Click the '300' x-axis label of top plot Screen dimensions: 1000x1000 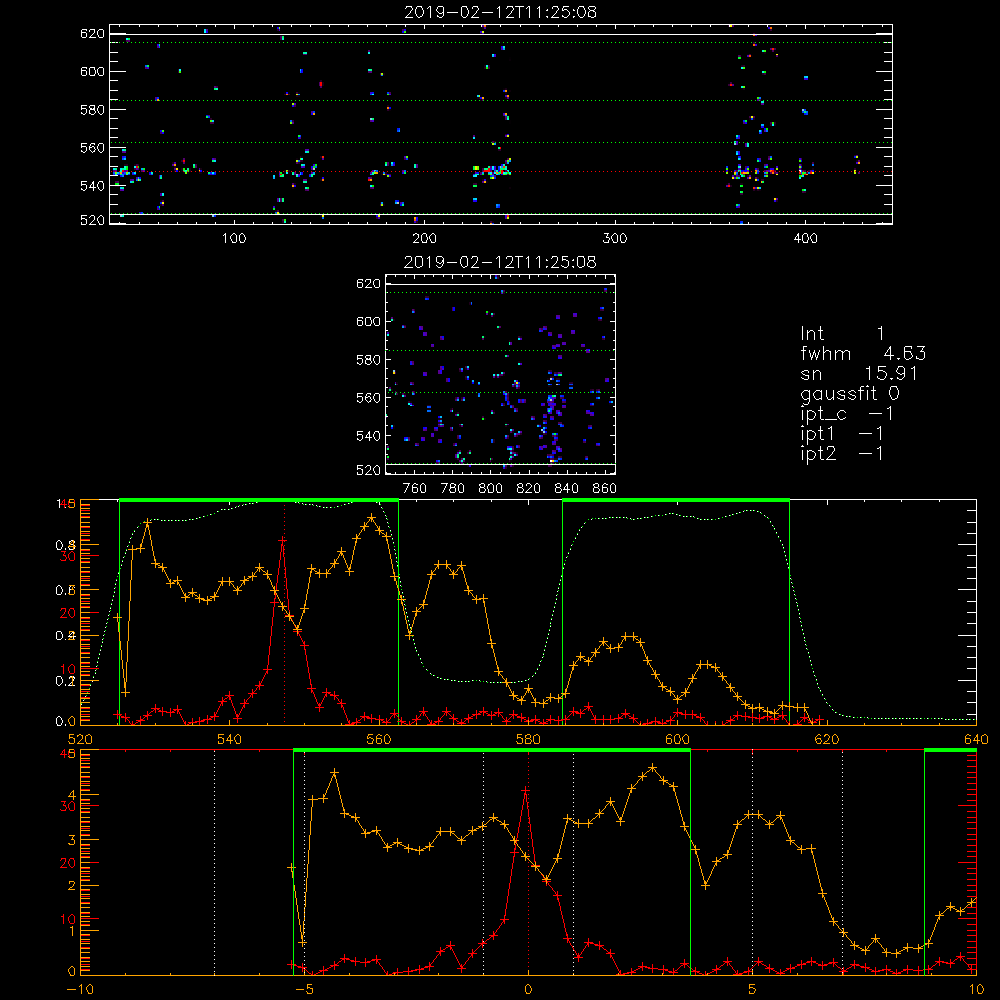[x=615, y=239]
